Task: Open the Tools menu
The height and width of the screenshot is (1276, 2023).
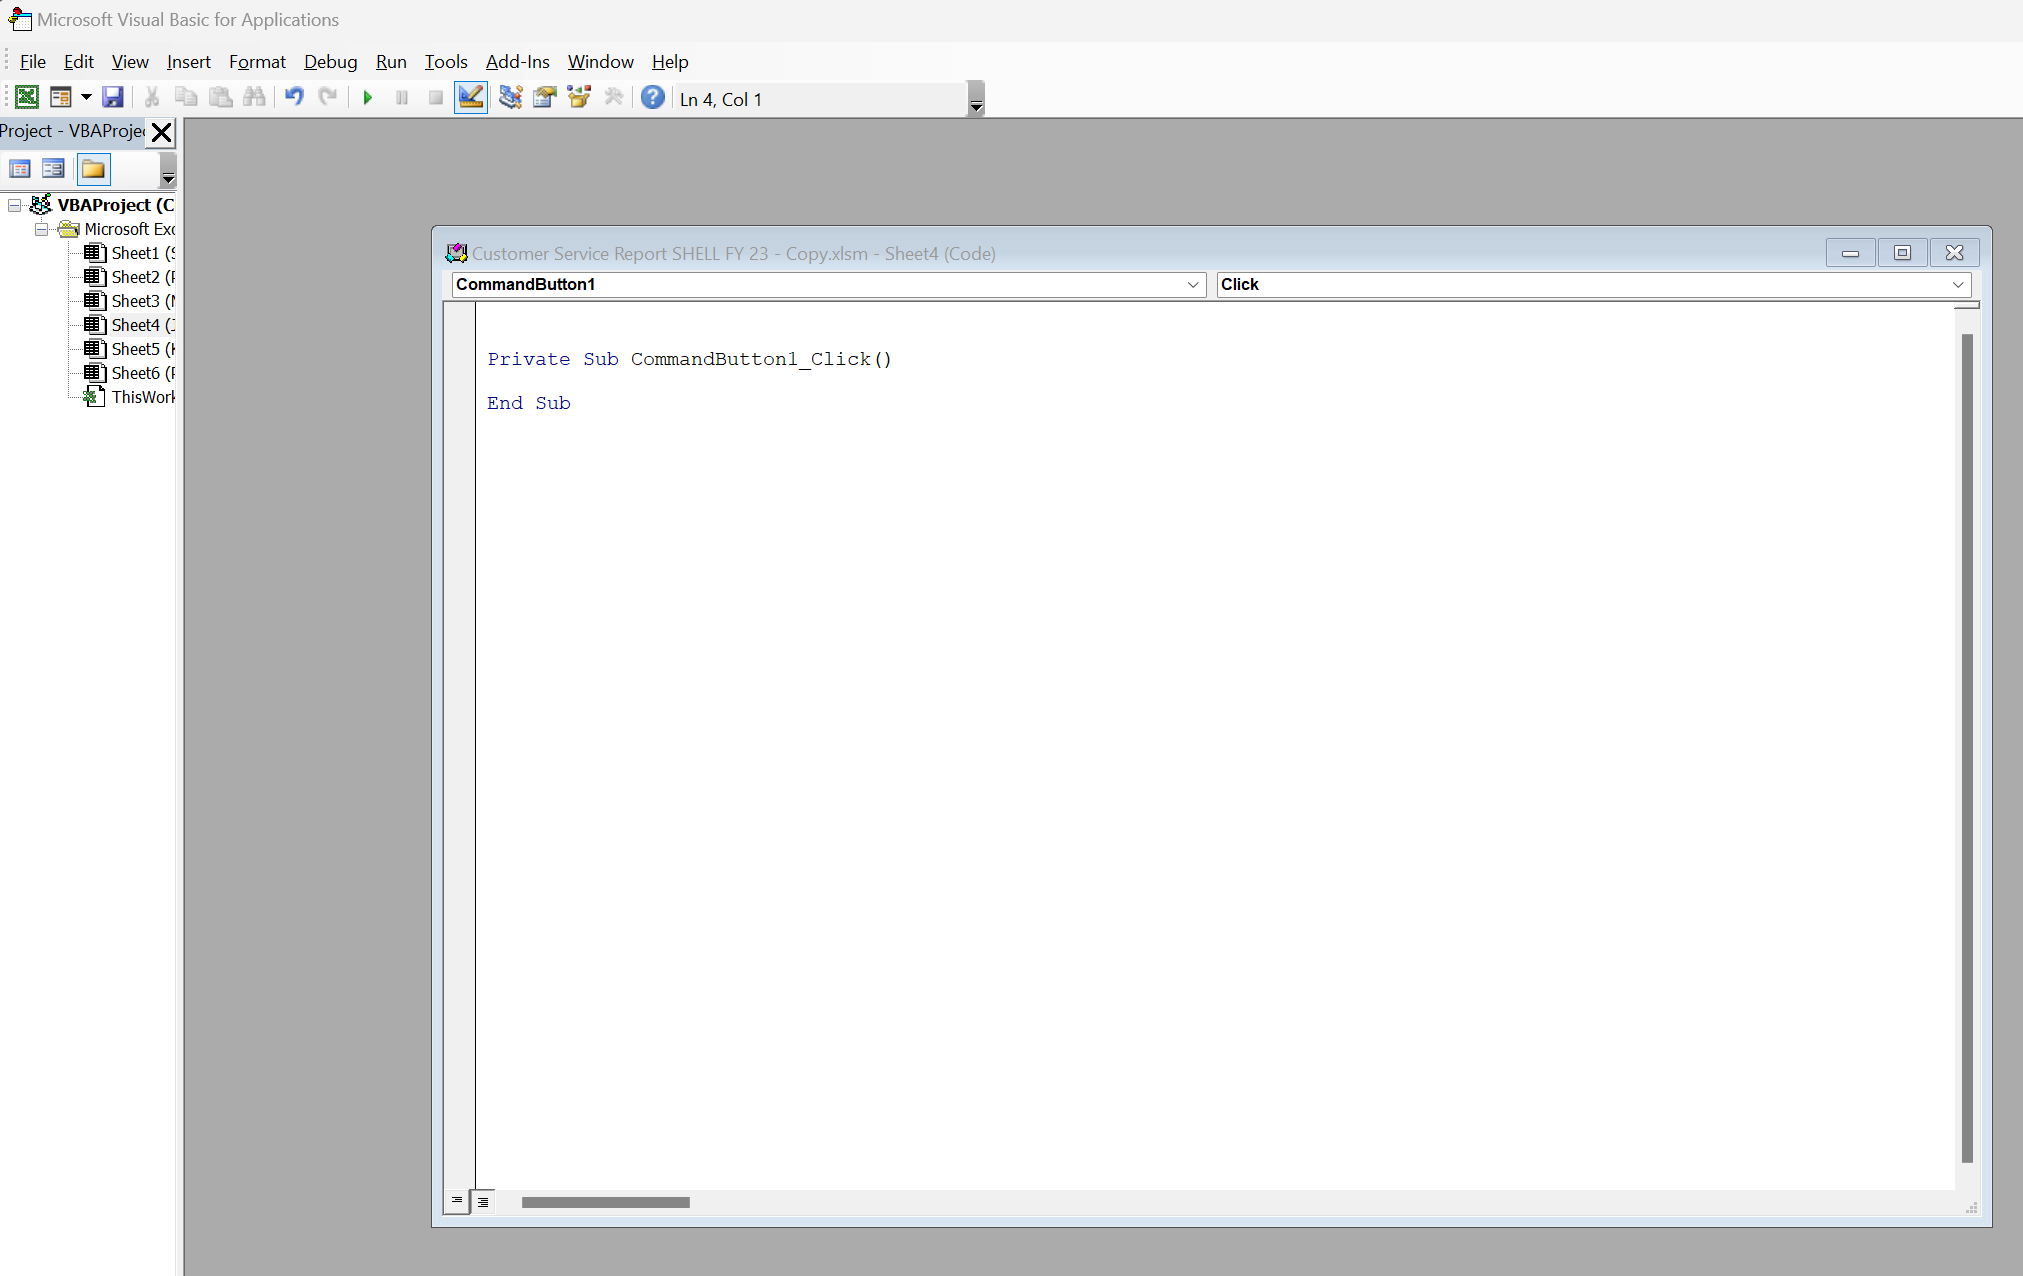Action: [x=445, y=60]
